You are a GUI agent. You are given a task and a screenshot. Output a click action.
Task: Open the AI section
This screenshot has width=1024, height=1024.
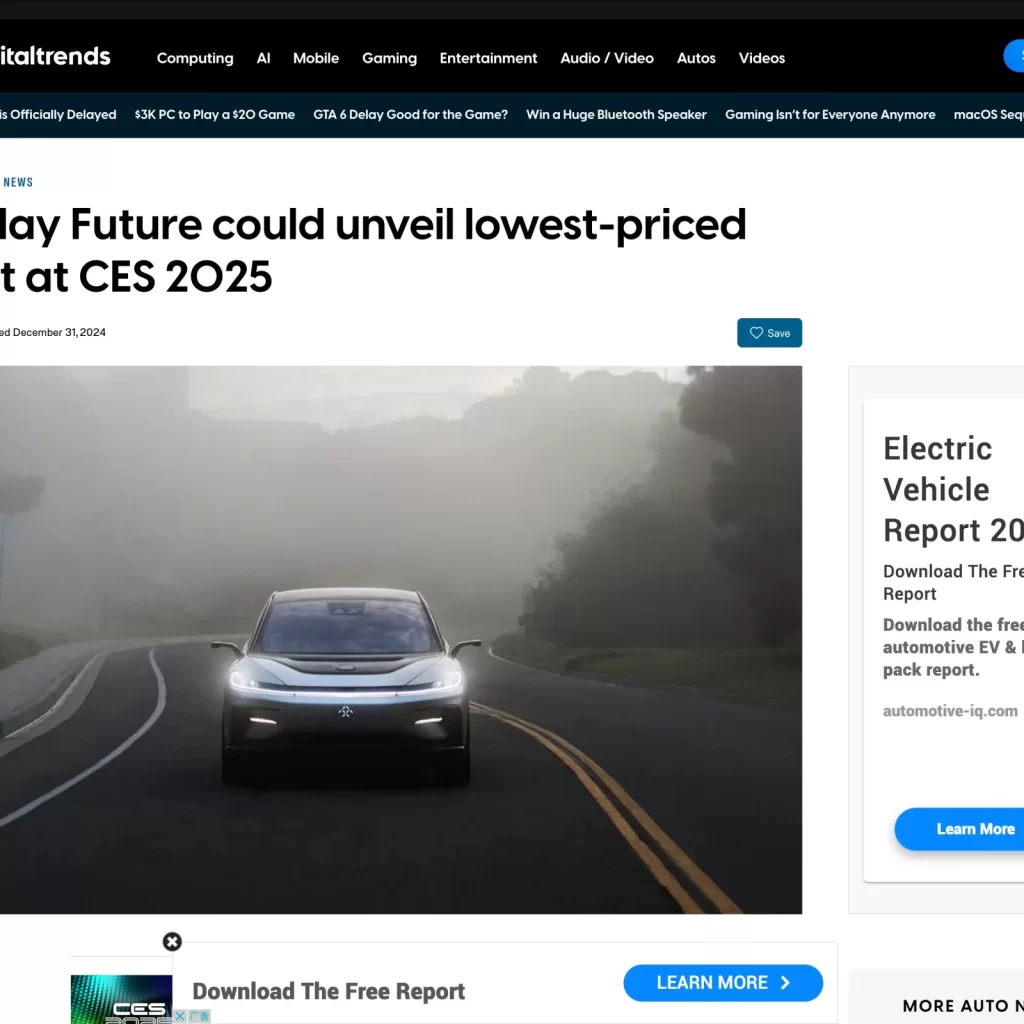pos(263,58)
